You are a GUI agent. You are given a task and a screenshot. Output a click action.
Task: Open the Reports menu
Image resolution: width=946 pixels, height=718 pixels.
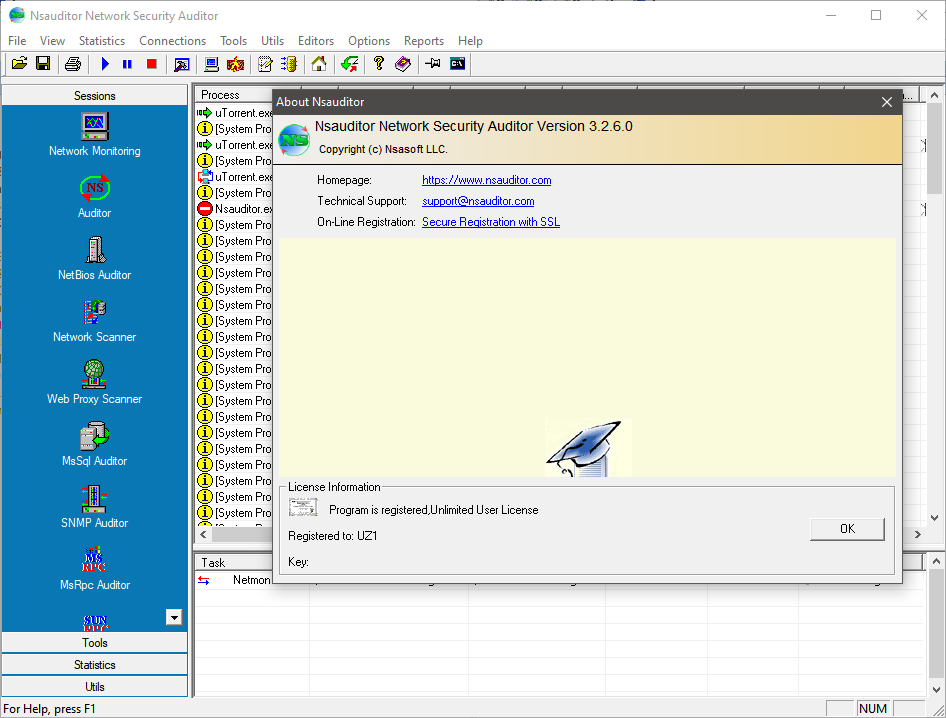pyautogui.click(x=424, y=40)
